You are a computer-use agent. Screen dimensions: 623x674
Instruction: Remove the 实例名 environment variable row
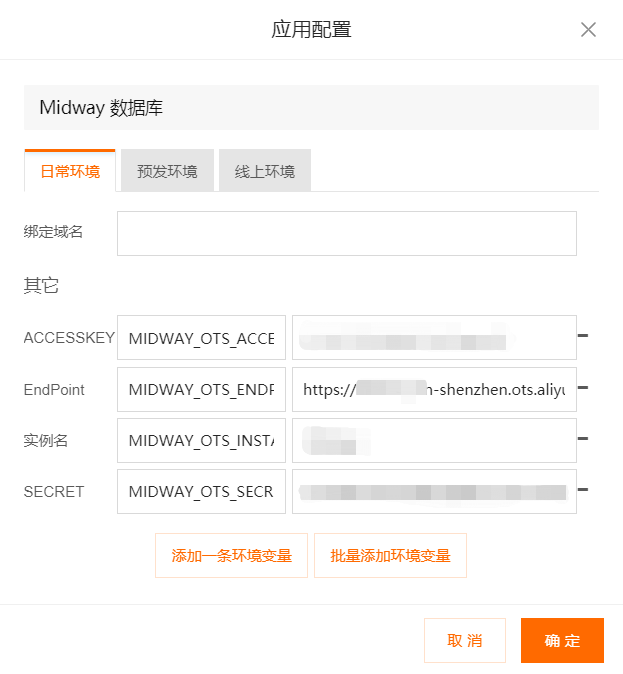[x=582, y=438]
